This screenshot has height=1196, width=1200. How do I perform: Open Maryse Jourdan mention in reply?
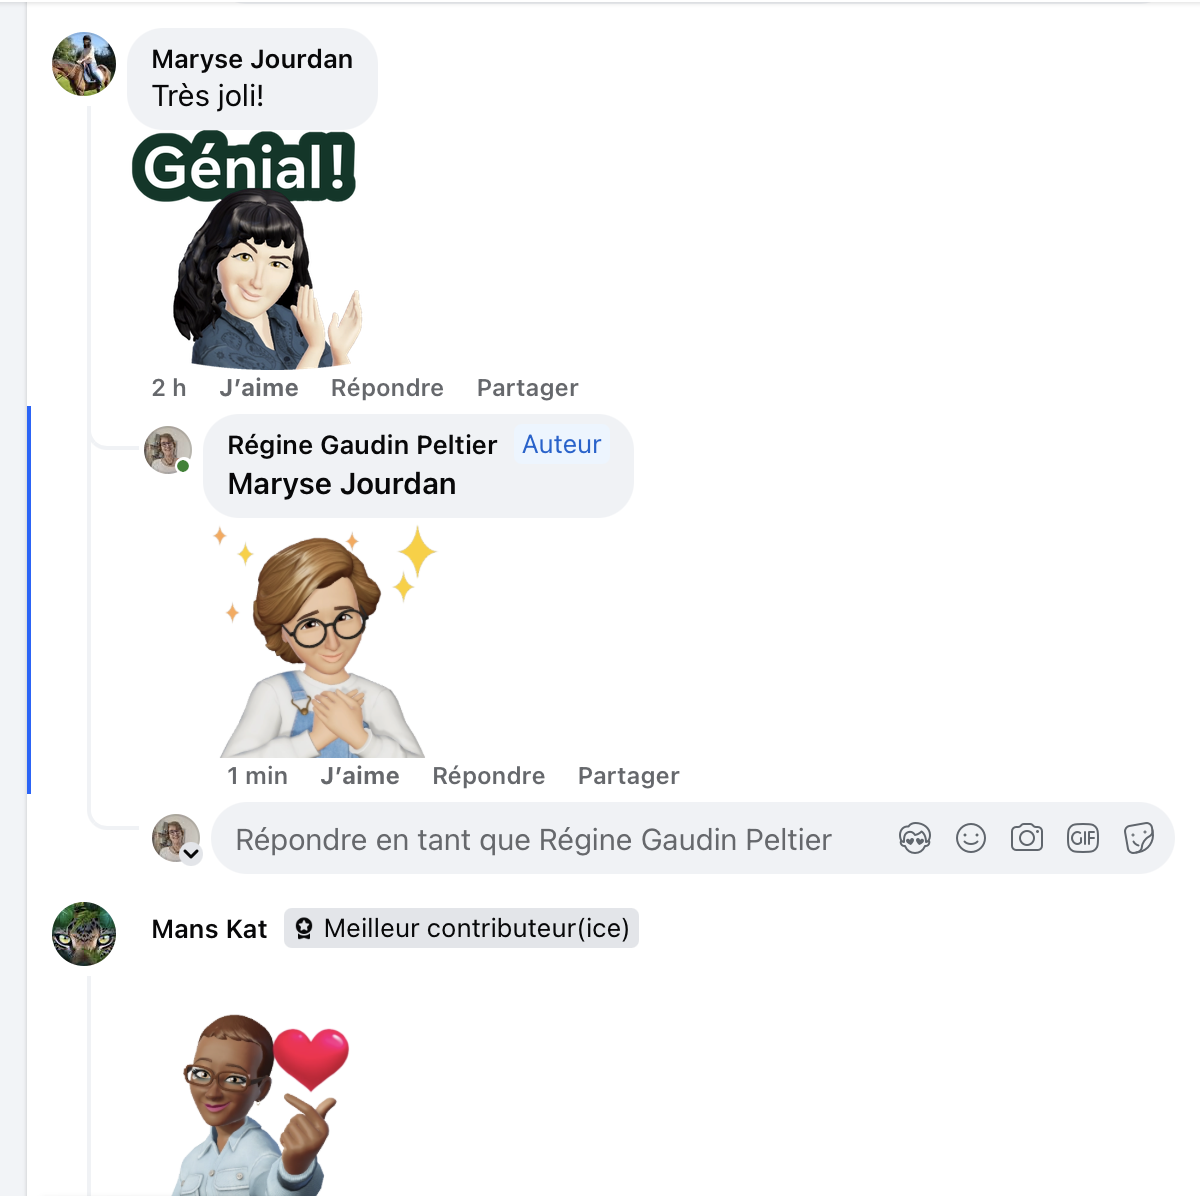coord(342,484)
